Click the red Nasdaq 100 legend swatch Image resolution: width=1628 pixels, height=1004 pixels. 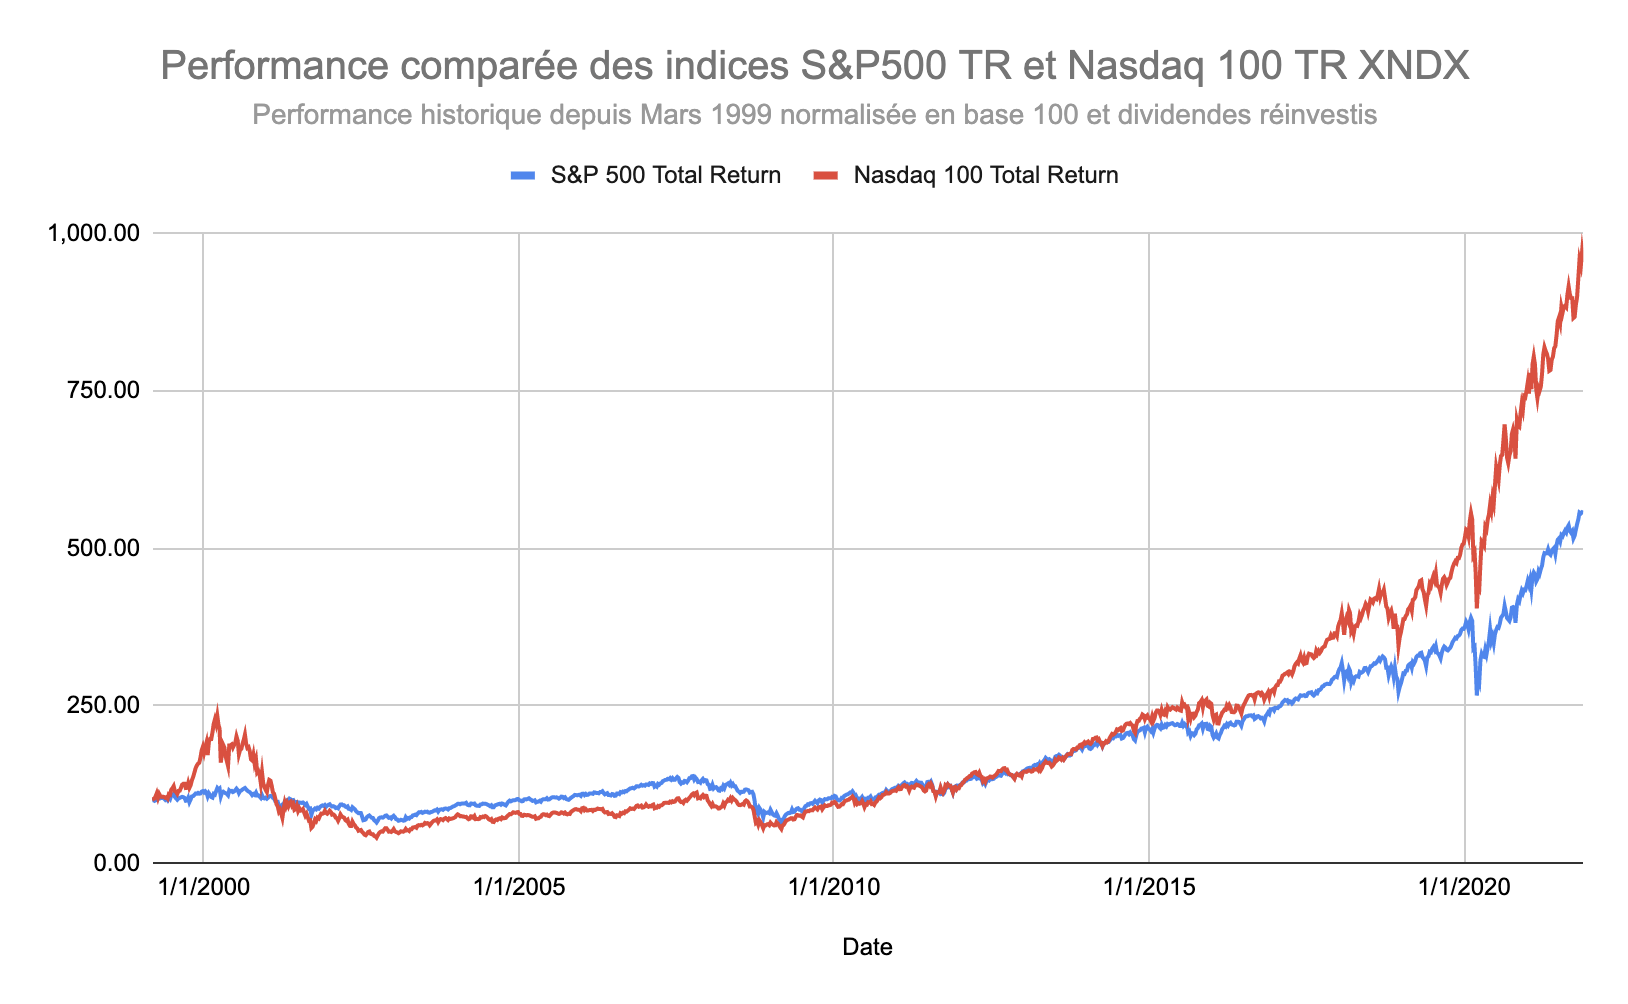coord(826,176)
